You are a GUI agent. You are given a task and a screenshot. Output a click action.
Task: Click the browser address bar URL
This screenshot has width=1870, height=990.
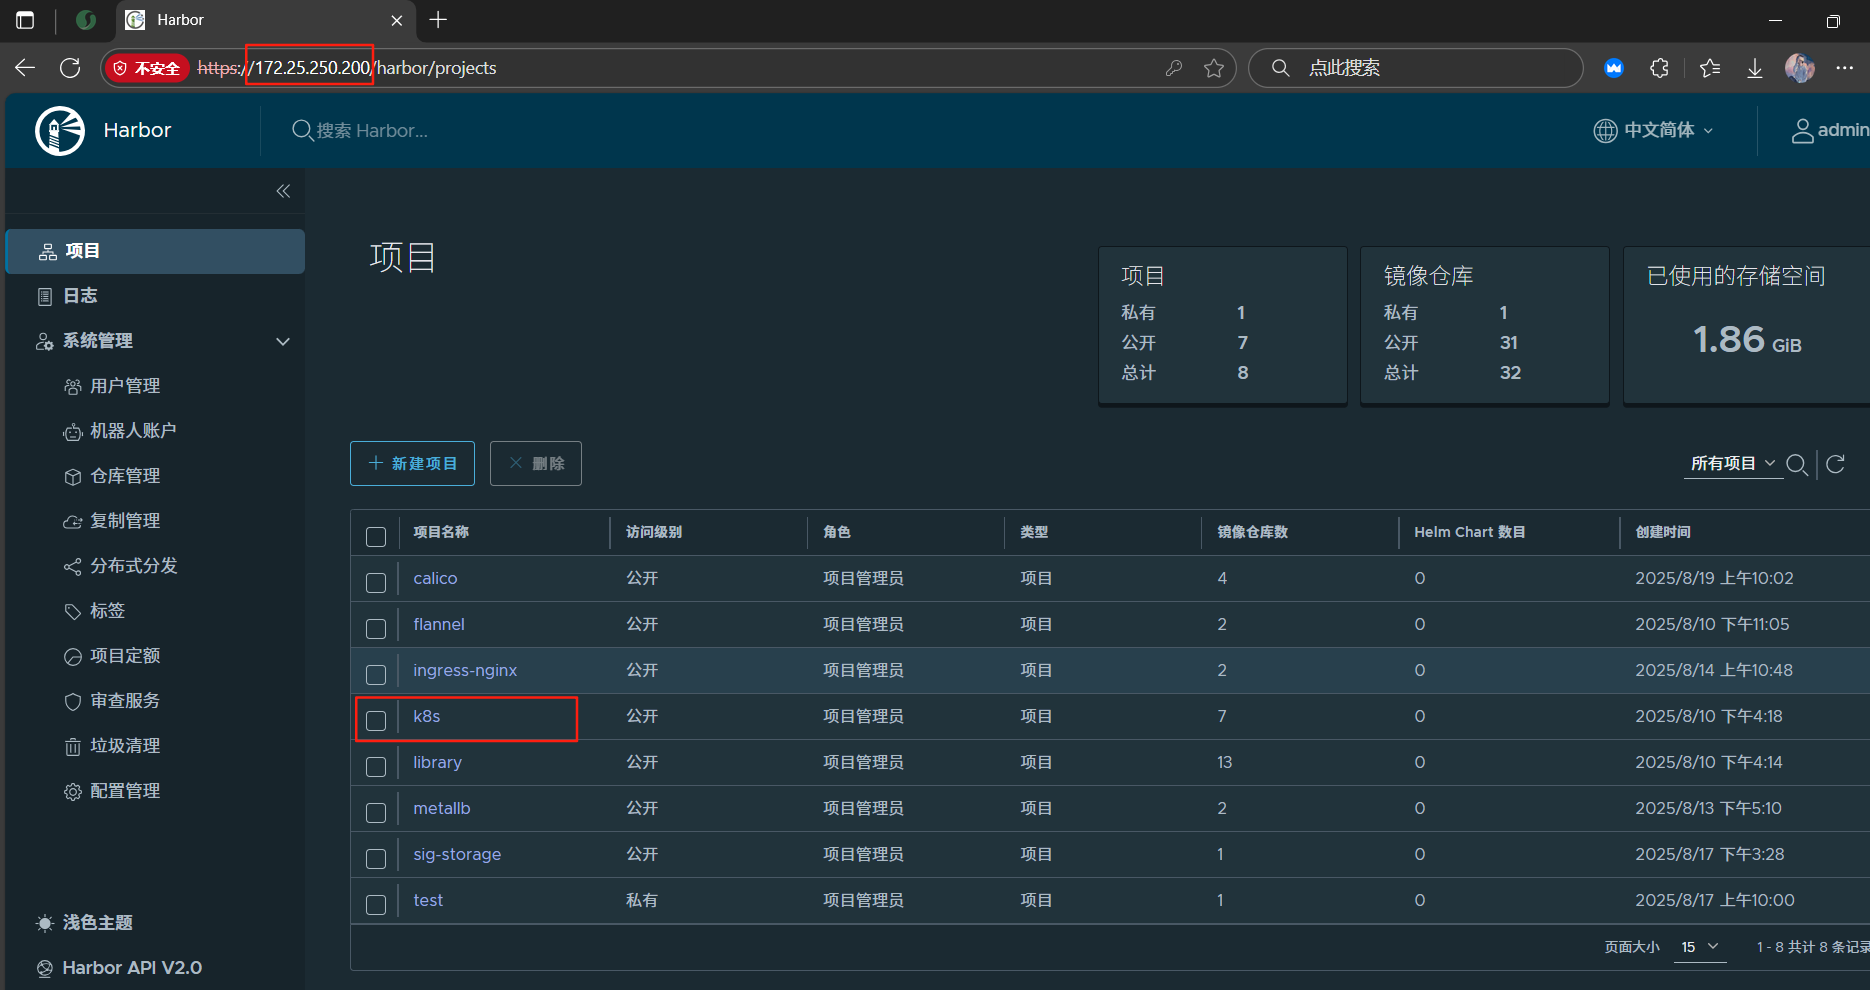(x=347, y=68)
